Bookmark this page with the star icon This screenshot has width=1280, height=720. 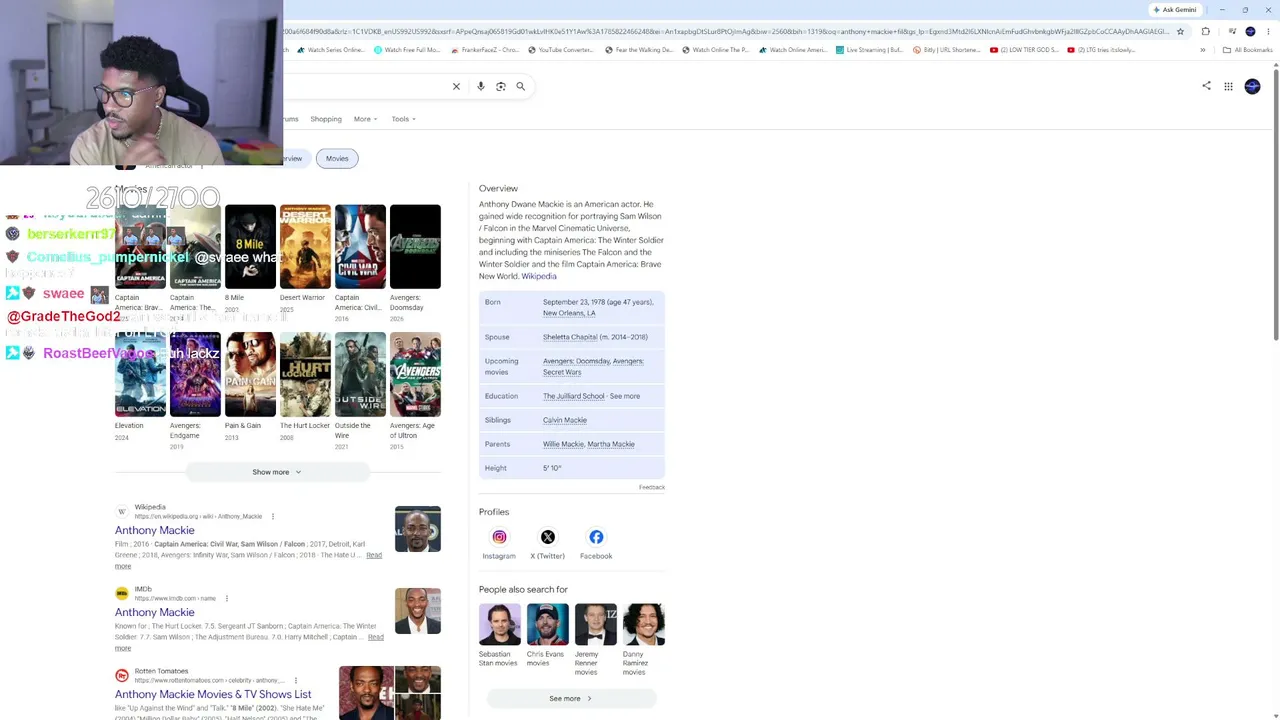point(1180,31)
